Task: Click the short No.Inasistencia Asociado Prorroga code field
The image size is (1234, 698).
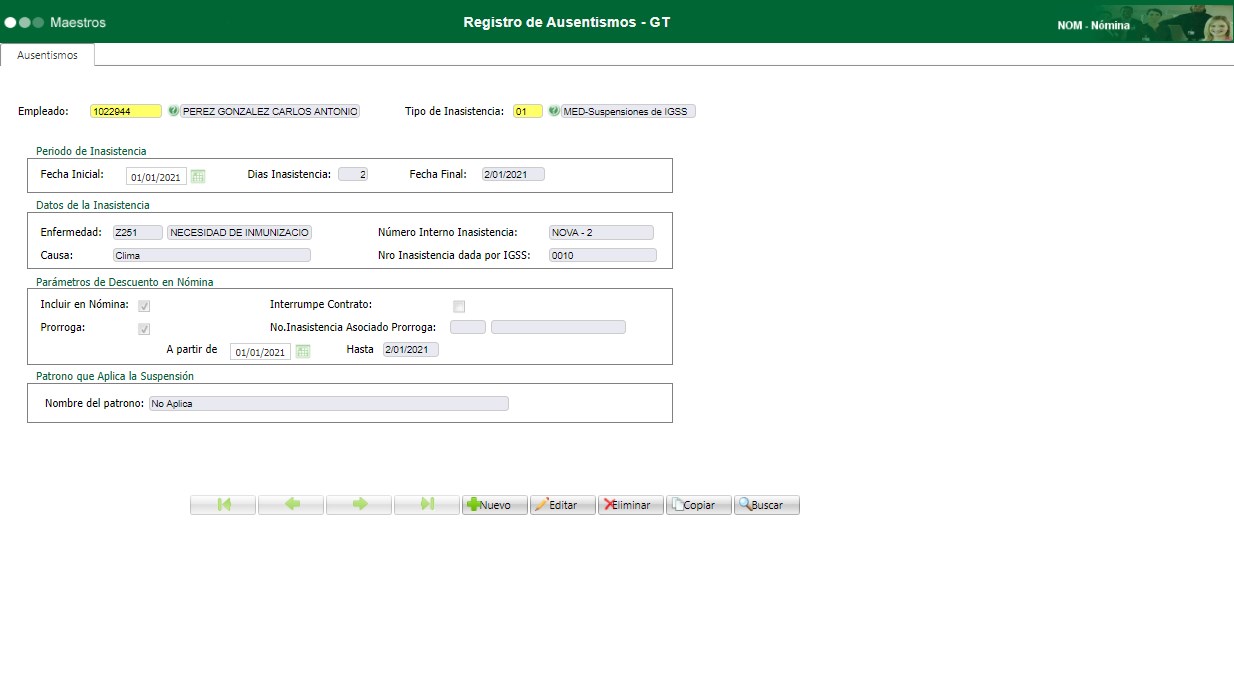Action: click(468, 327)
